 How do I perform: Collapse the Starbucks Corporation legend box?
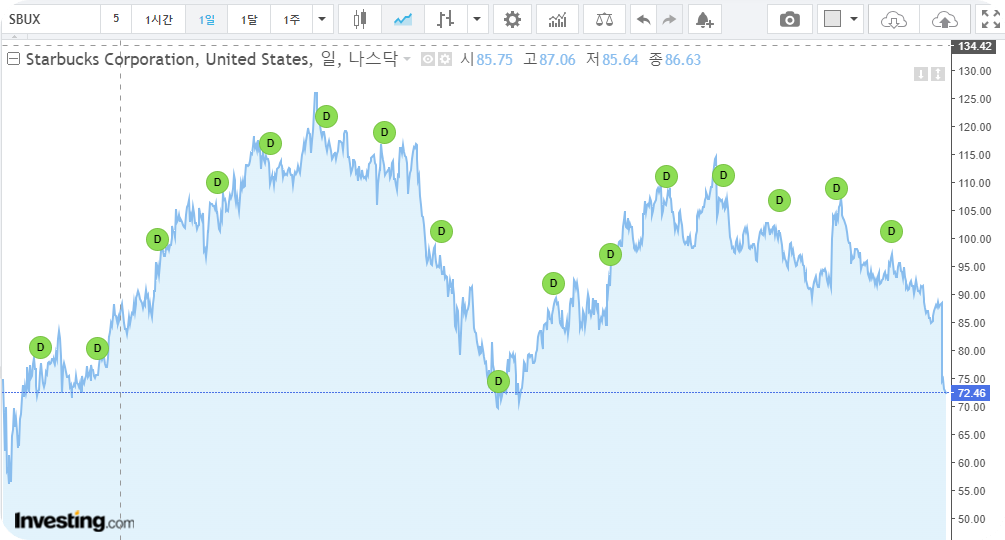click(13, 59)
